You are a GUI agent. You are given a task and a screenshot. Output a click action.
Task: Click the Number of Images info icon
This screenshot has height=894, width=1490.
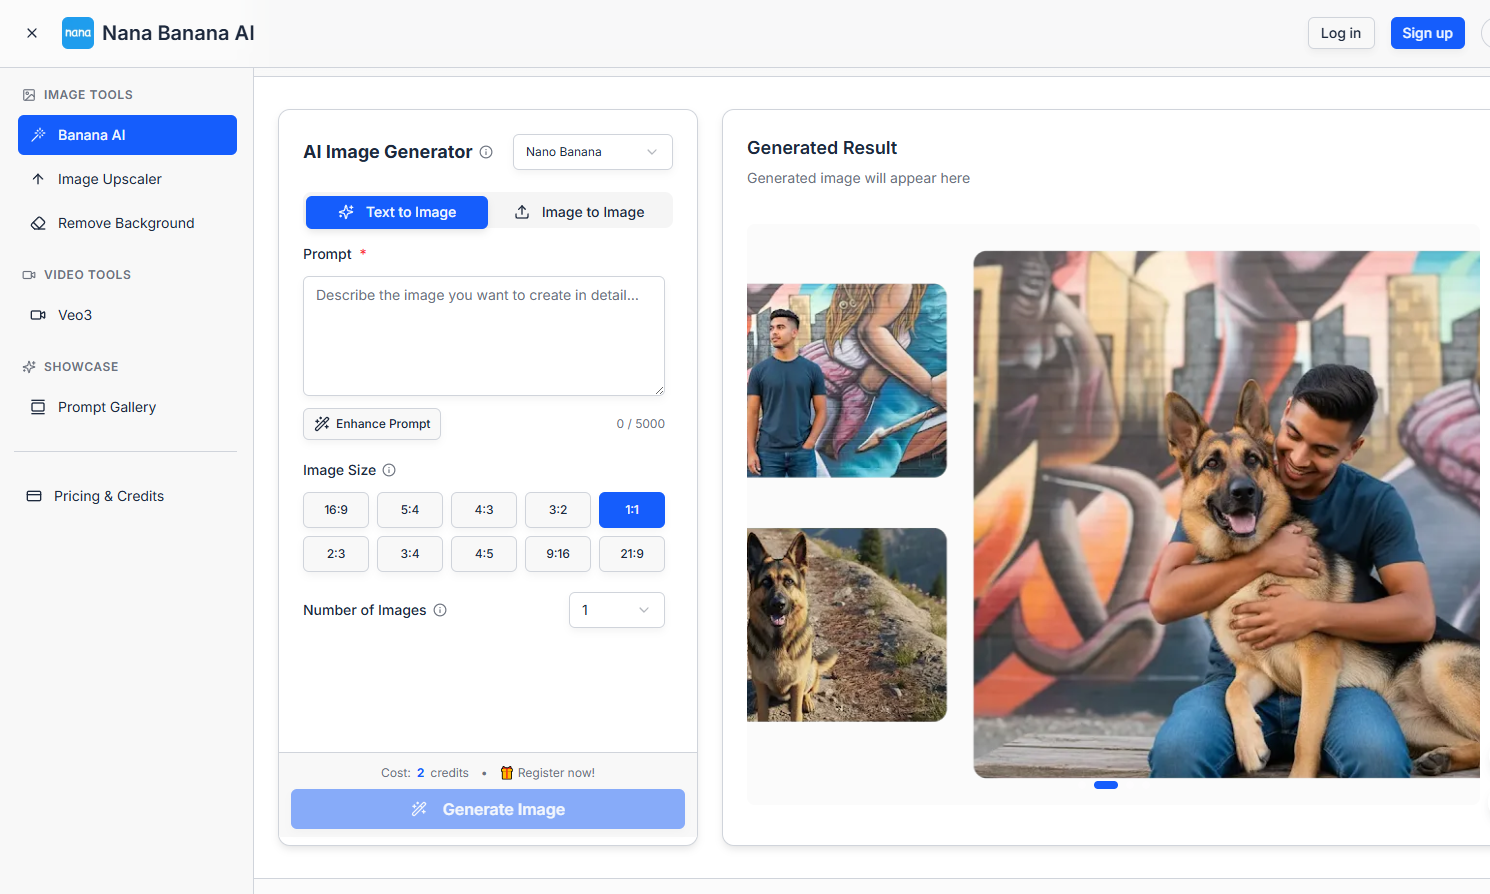click(440, 610)
